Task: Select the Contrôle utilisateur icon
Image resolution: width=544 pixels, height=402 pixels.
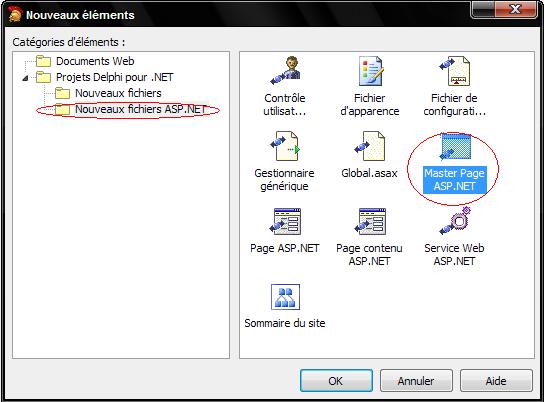Action: pyautogui.click(x=285, y=71)
